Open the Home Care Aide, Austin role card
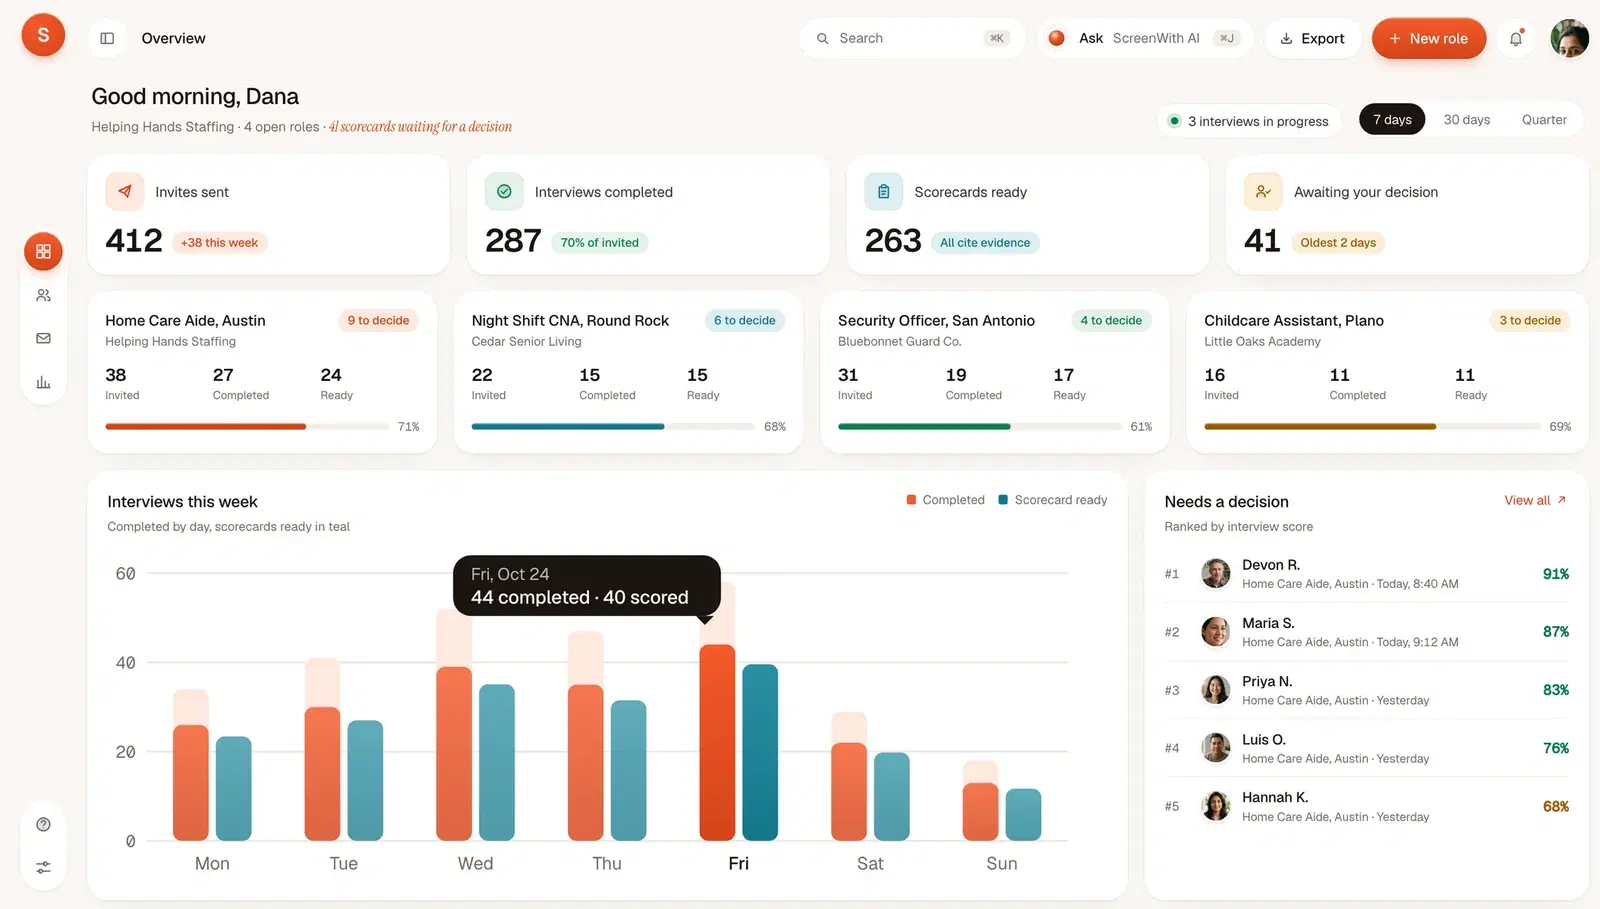The image size is (1600, 909). [262, 372]
